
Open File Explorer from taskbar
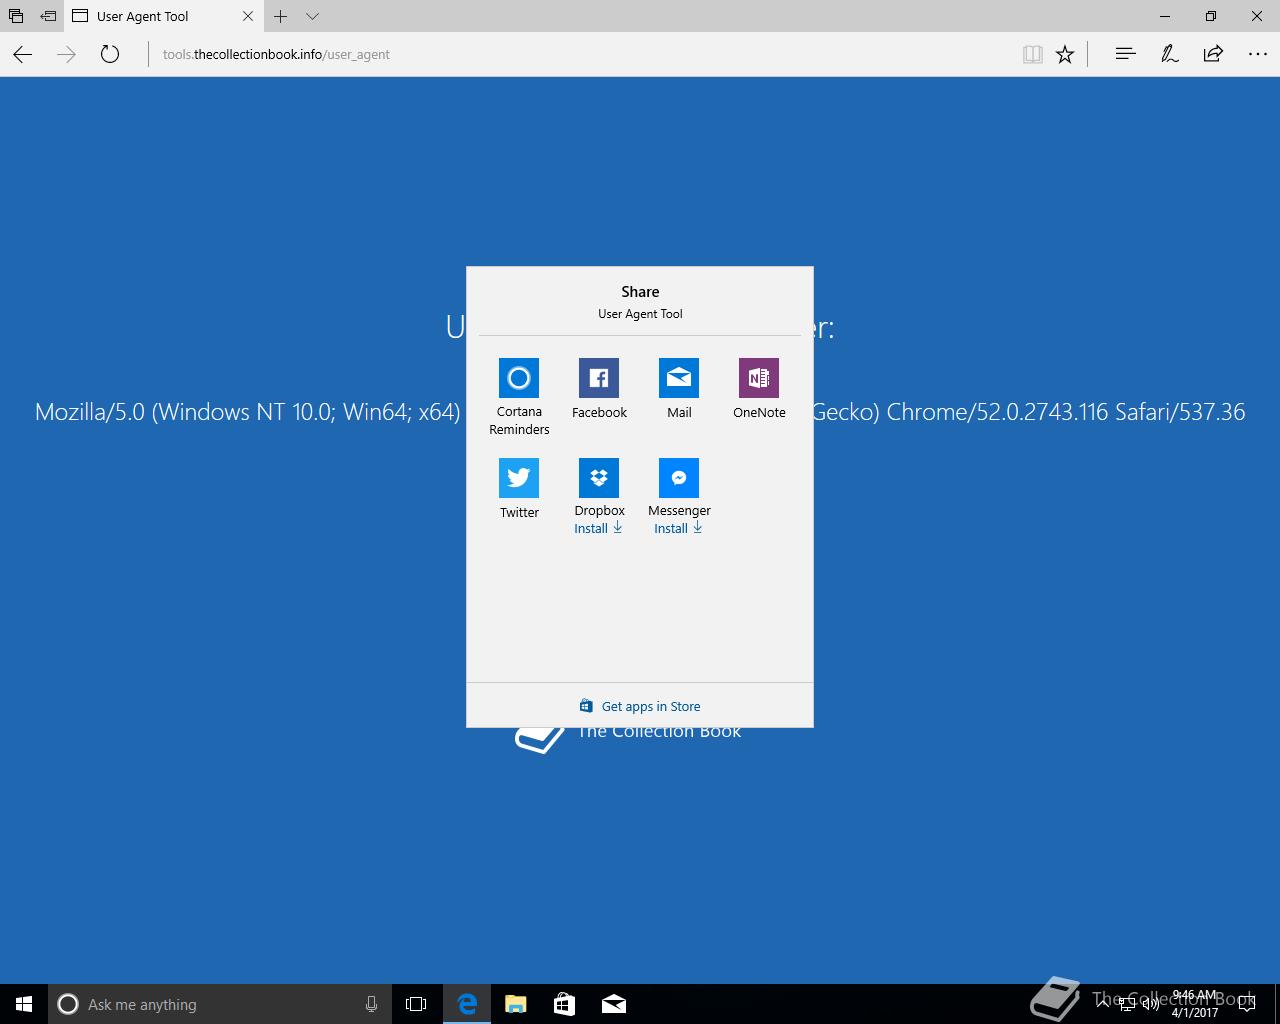click(x=515, y=1004)
